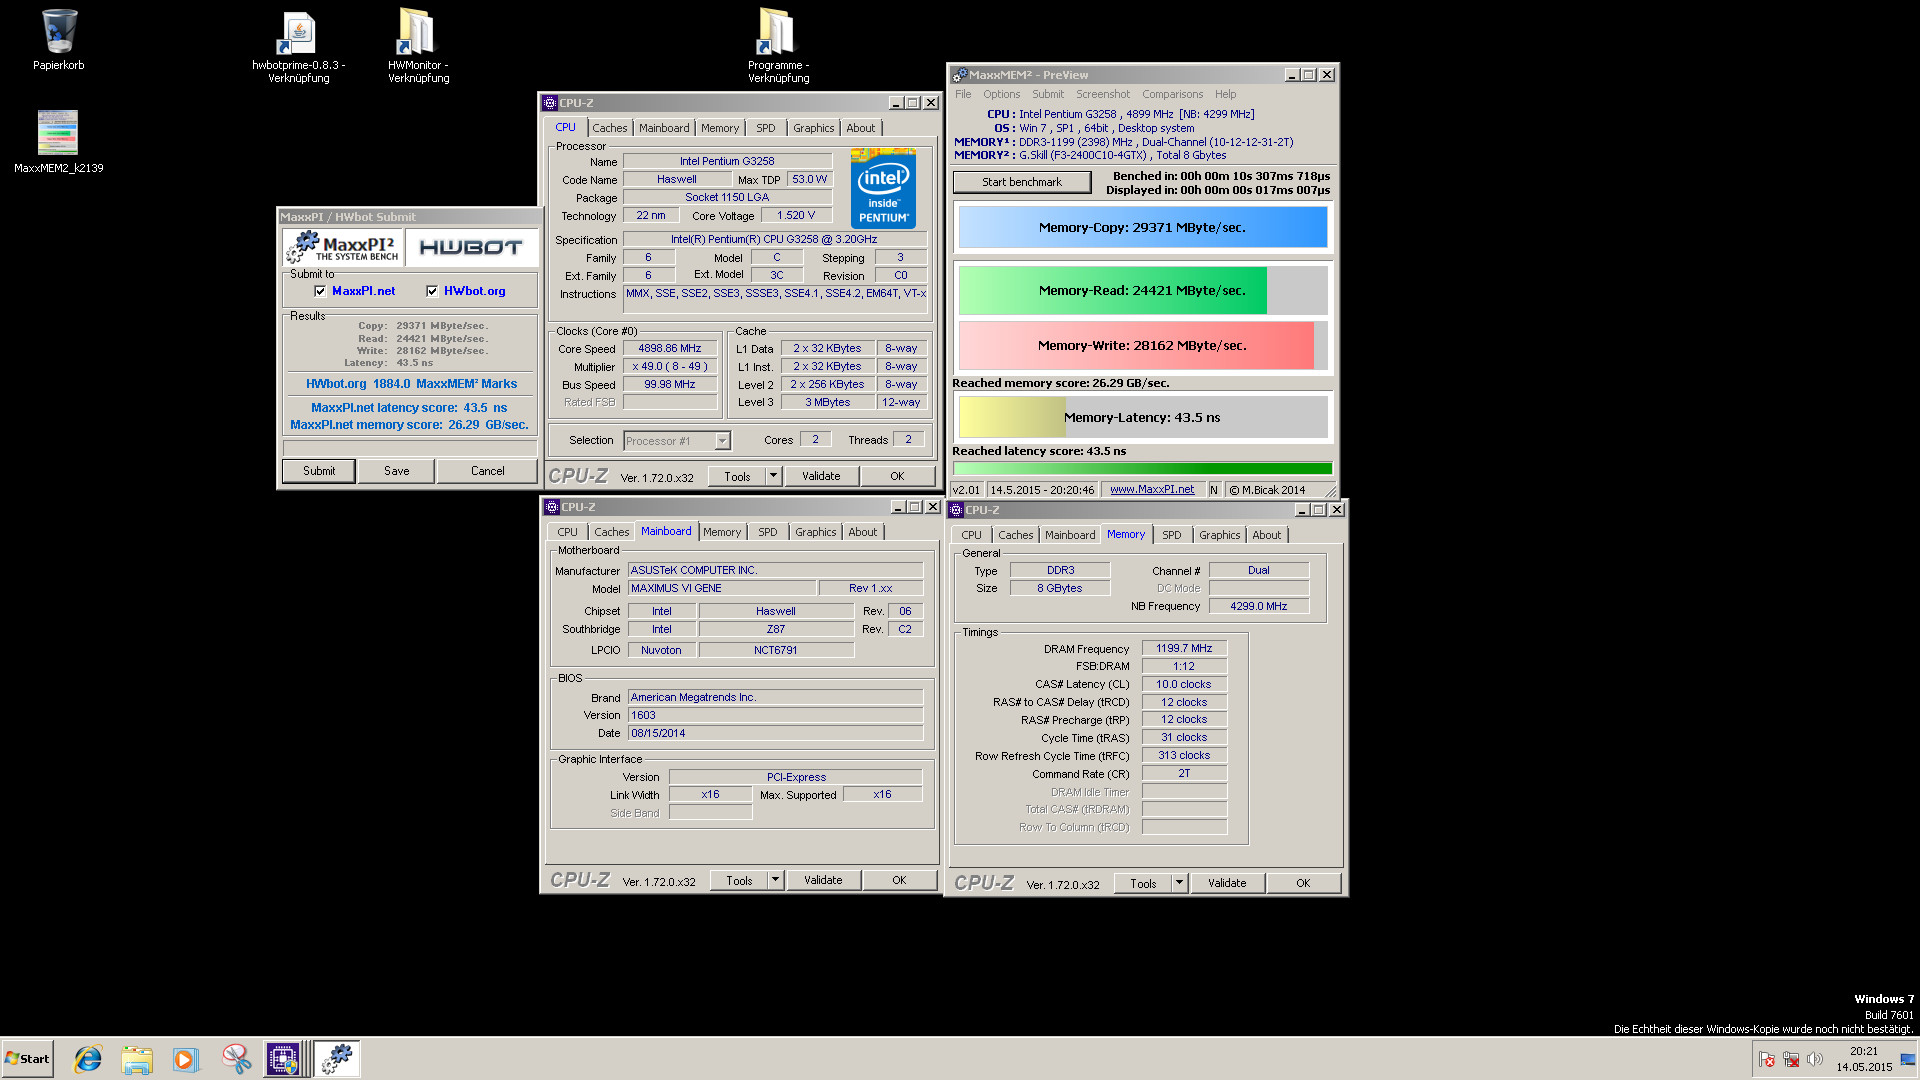
Task: Open Programme folder shortcut
Action: click(778, 46)
